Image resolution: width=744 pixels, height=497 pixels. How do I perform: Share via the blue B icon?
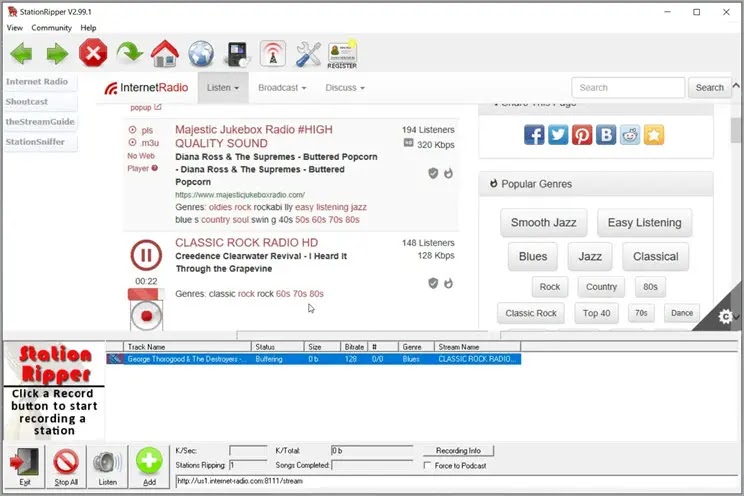pos(606,135)
